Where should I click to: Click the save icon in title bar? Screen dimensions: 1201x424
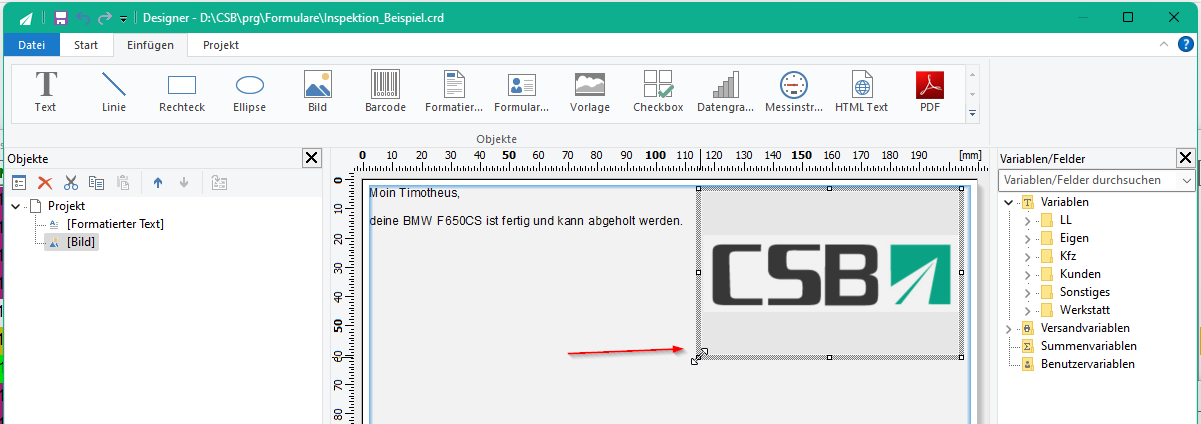[x=61, y=18]
